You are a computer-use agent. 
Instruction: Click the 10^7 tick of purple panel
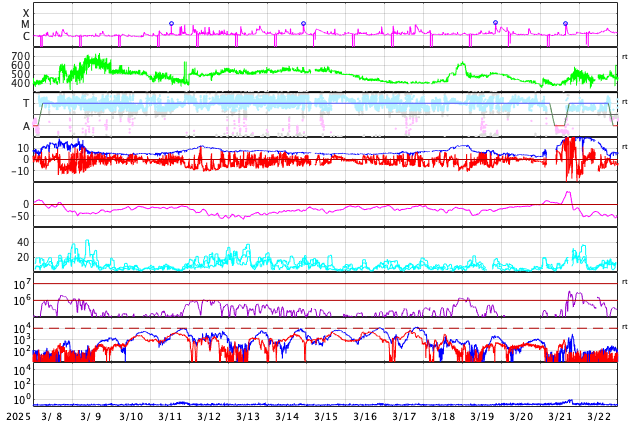[x=22, y=284]
